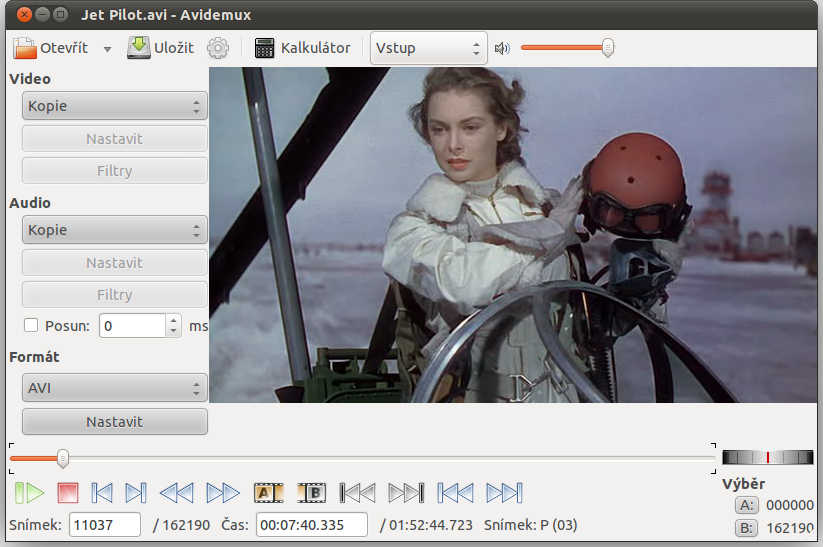Screen dimensions: 823x547
Task: Open the Video codec Kopie dropdown
Action: click(x=114, y=106)
